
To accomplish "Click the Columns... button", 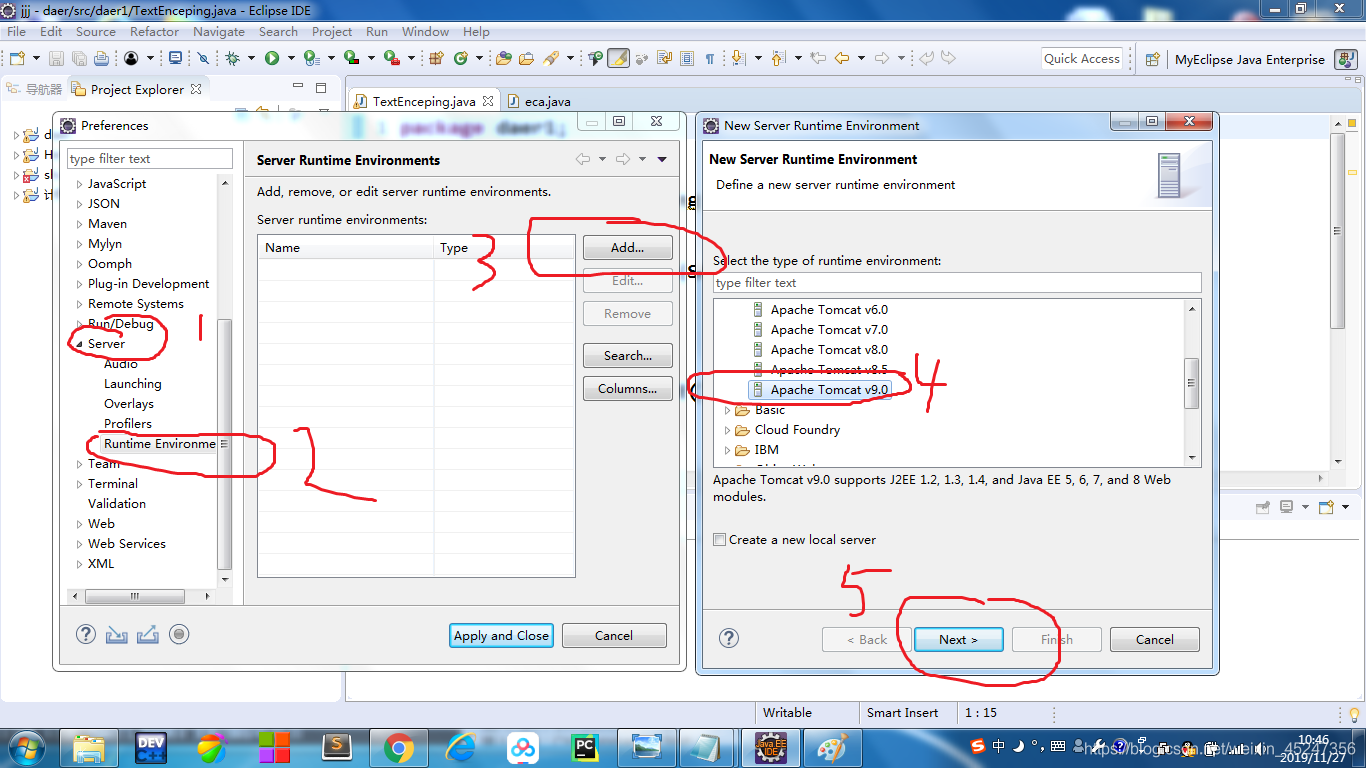I will (627, 389).
